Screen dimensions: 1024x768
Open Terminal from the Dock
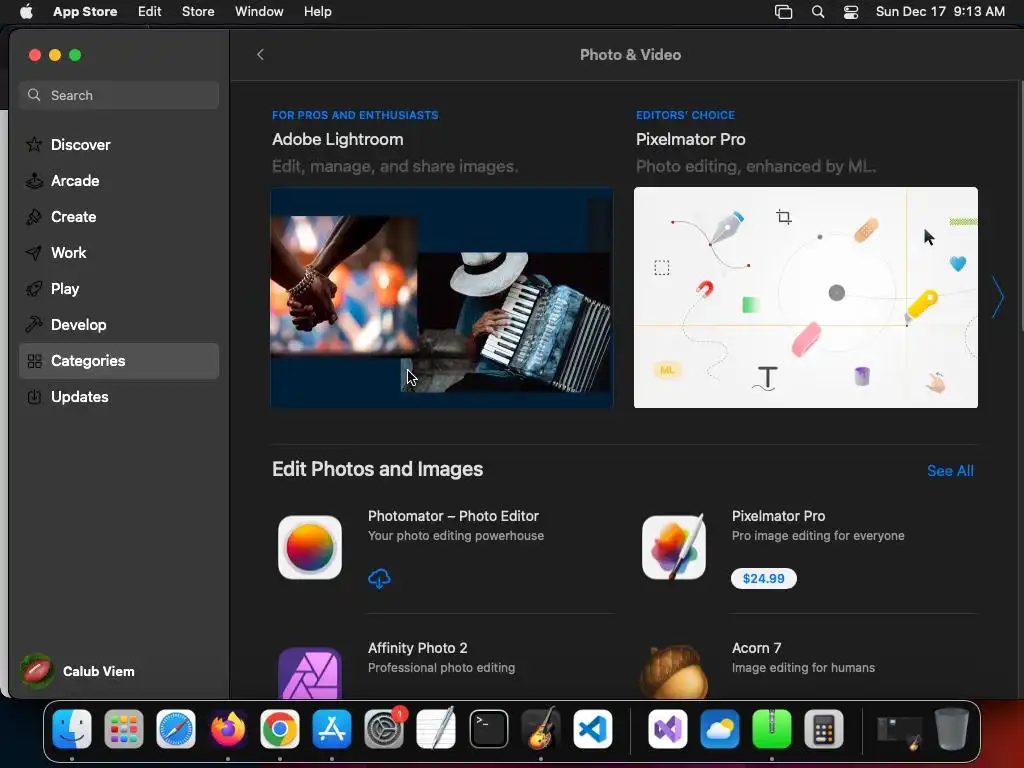coord(488,728)
